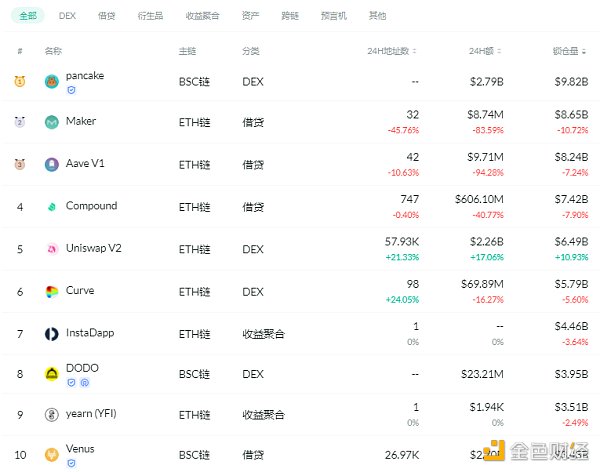Click the yearn (YFI) logo icon
This screenshot has width=600, height=472.
tap(52, 415)
